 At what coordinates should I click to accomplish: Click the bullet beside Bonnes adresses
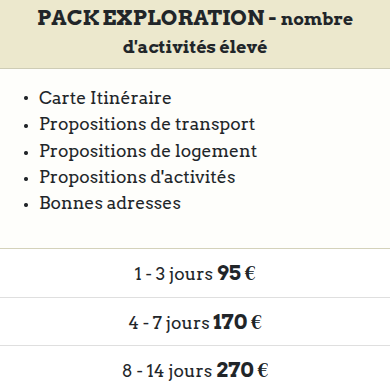(x=26, y=205)
